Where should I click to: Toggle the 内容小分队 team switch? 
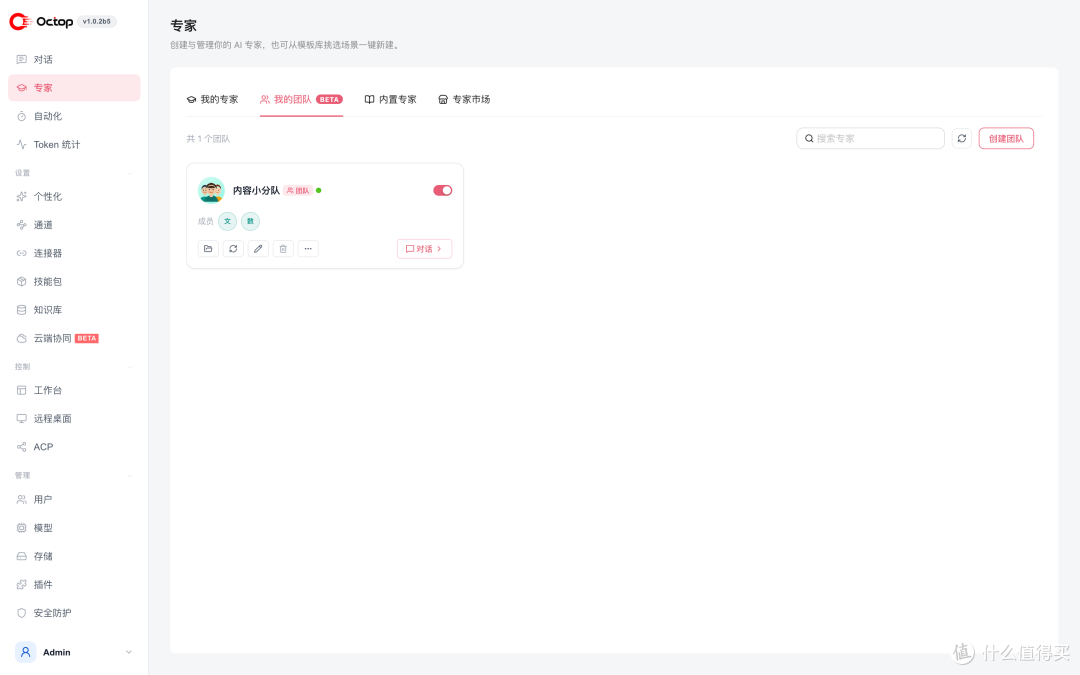coord(442,190)
